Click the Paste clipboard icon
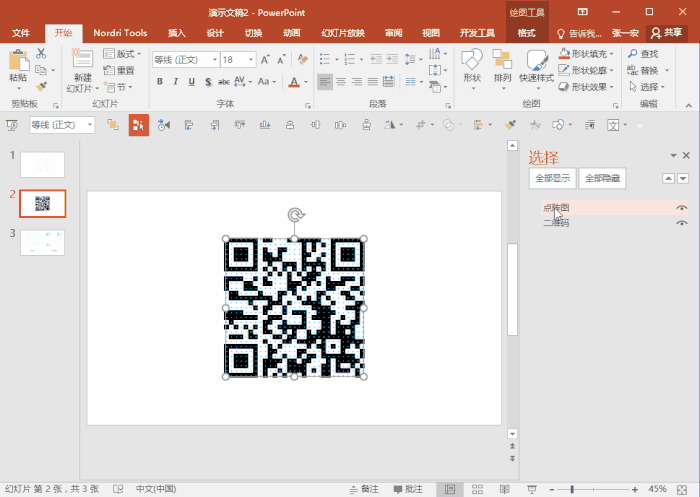The image size is (700, 497). click(x=19, y=60)
